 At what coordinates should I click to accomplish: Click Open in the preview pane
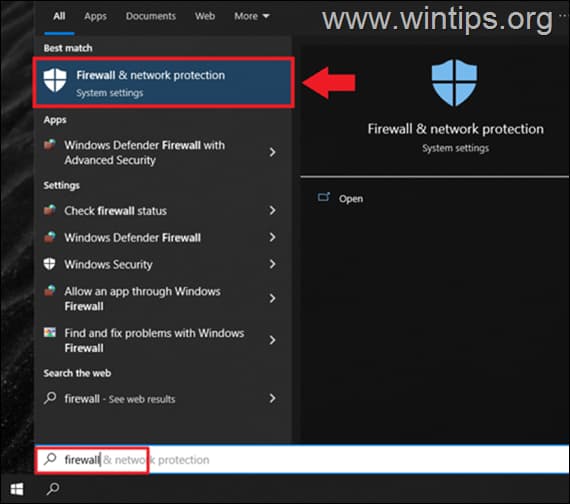coord(351,199)
